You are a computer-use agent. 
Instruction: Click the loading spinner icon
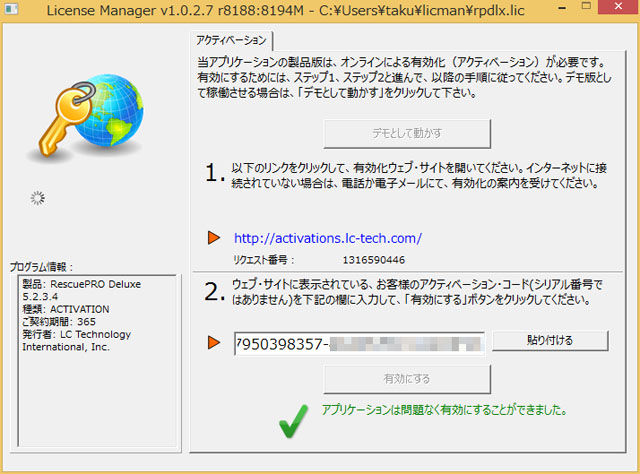coord(38,198)
